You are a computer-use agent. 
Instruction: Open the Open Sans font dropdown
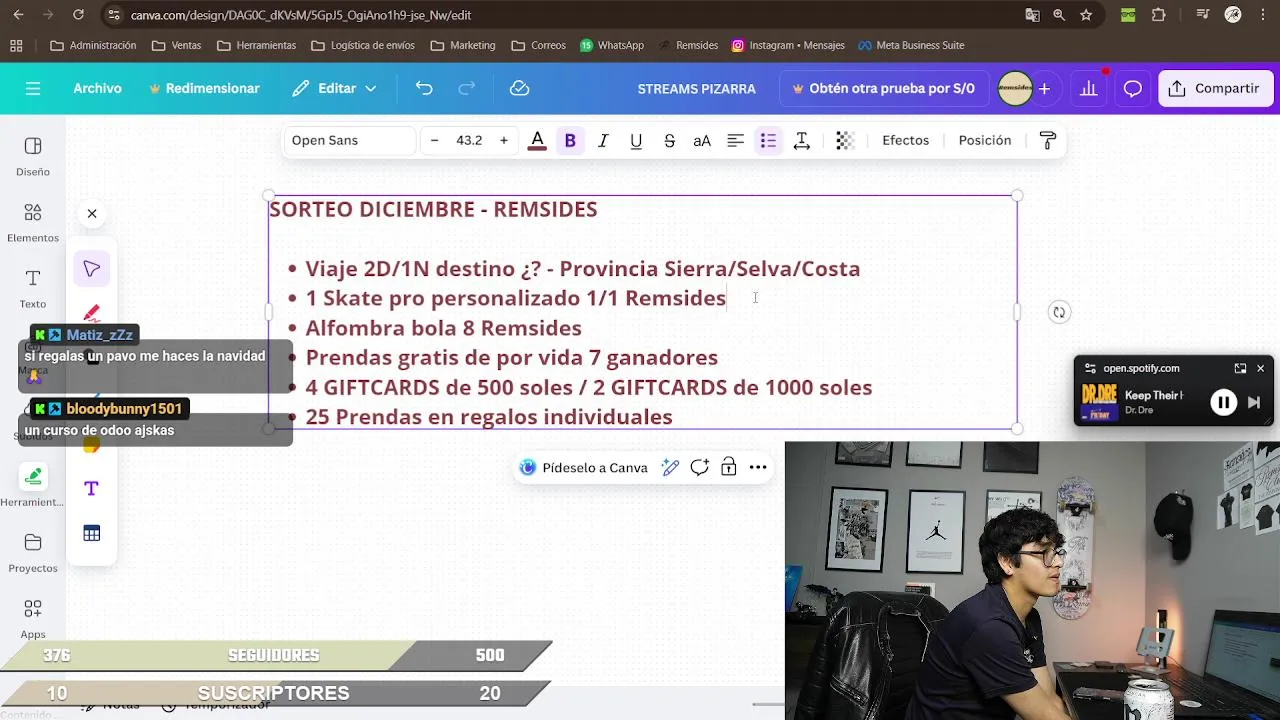pyautogui.click(x=349, y=140)
